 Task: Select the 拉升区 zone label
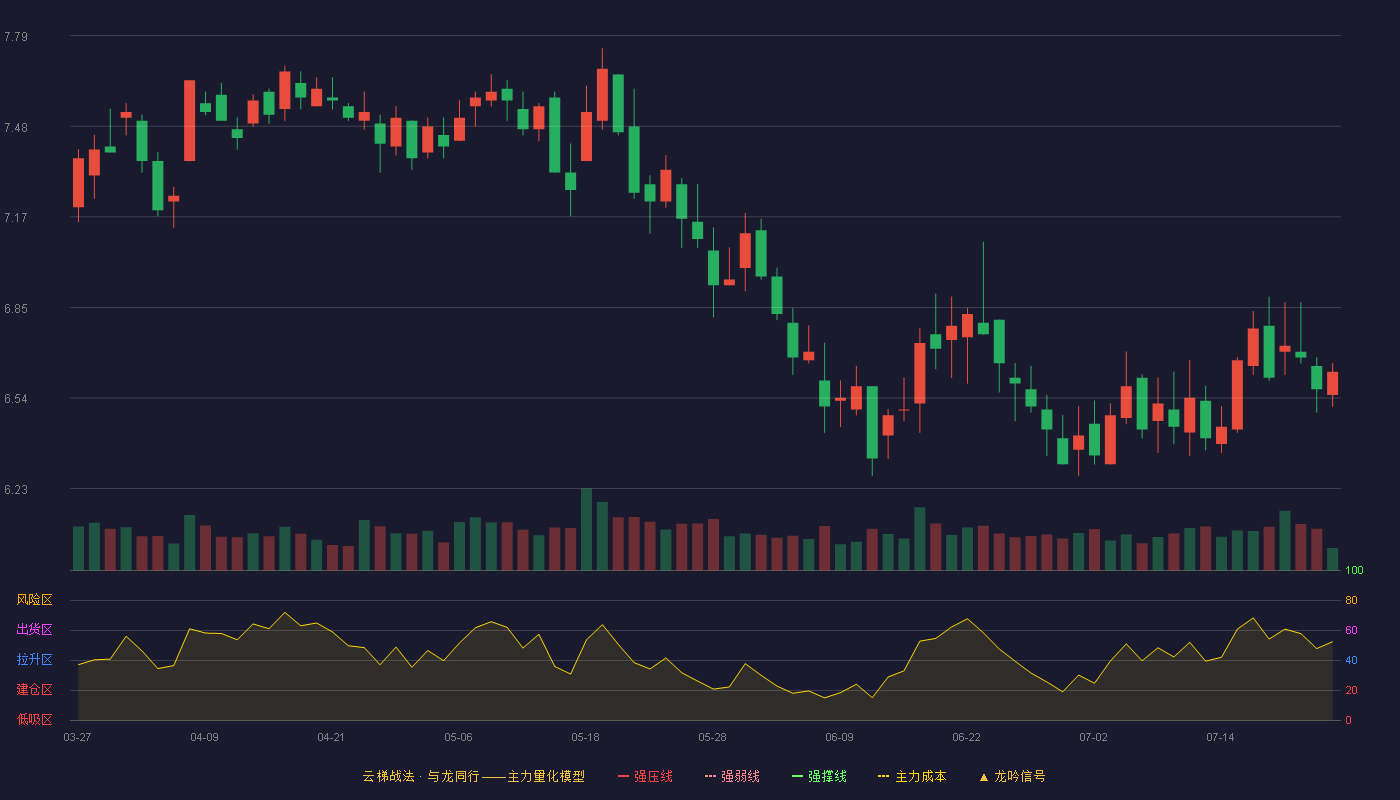tap(34, 660)
